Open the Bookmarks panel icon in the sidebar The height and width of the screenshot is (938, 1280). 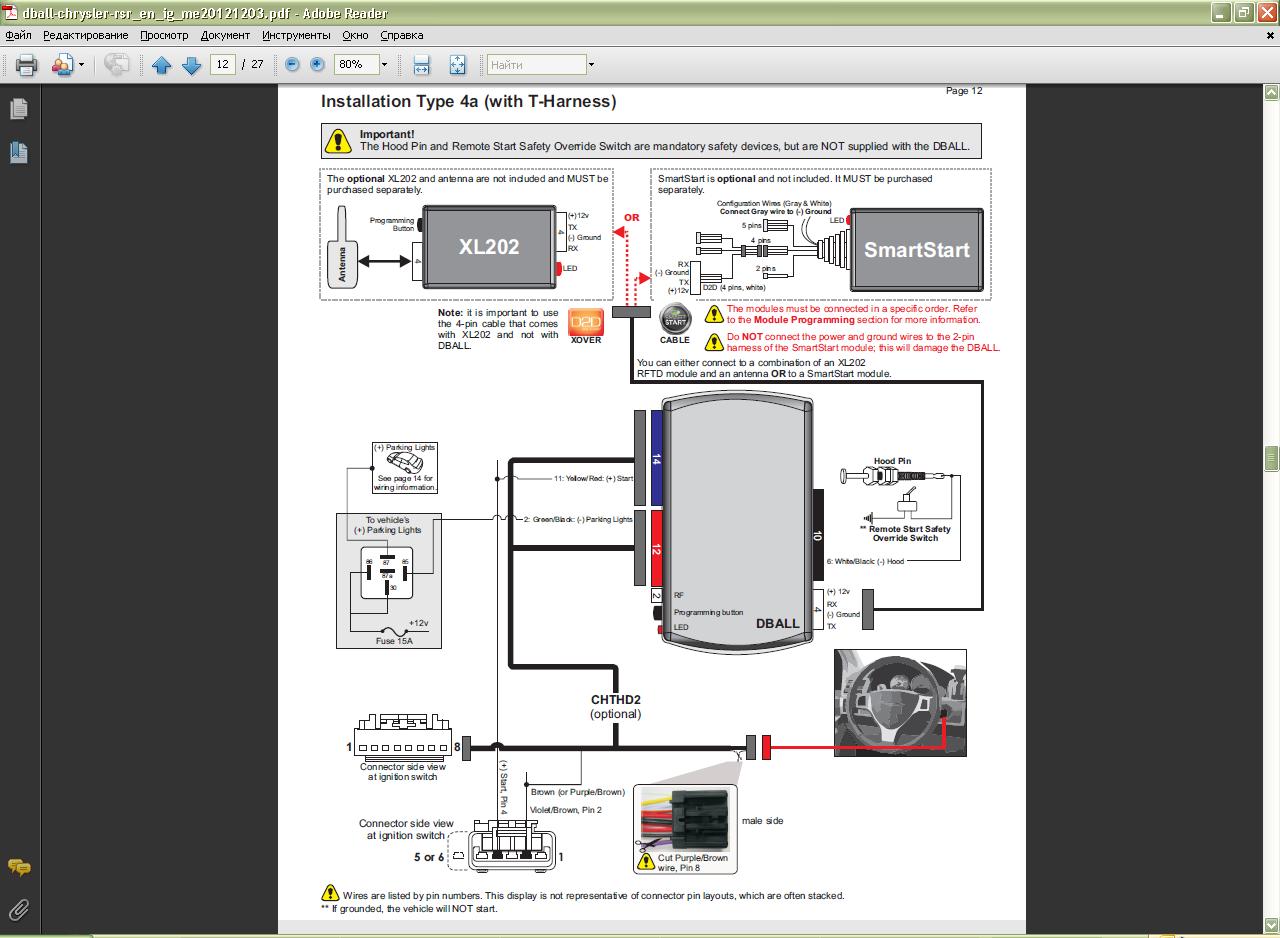pyautogui.click(x=18, y=152)
